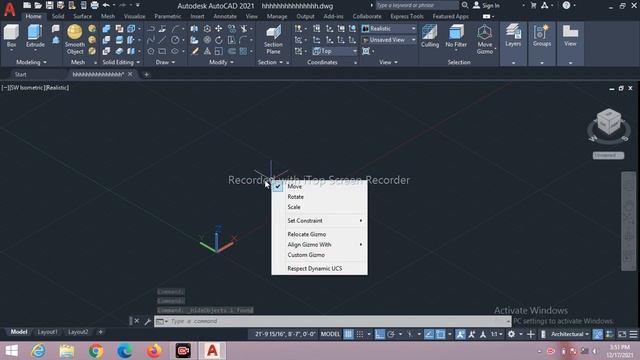
Task: Open the AutoCAD application menu logo
Action: (9, 9)
